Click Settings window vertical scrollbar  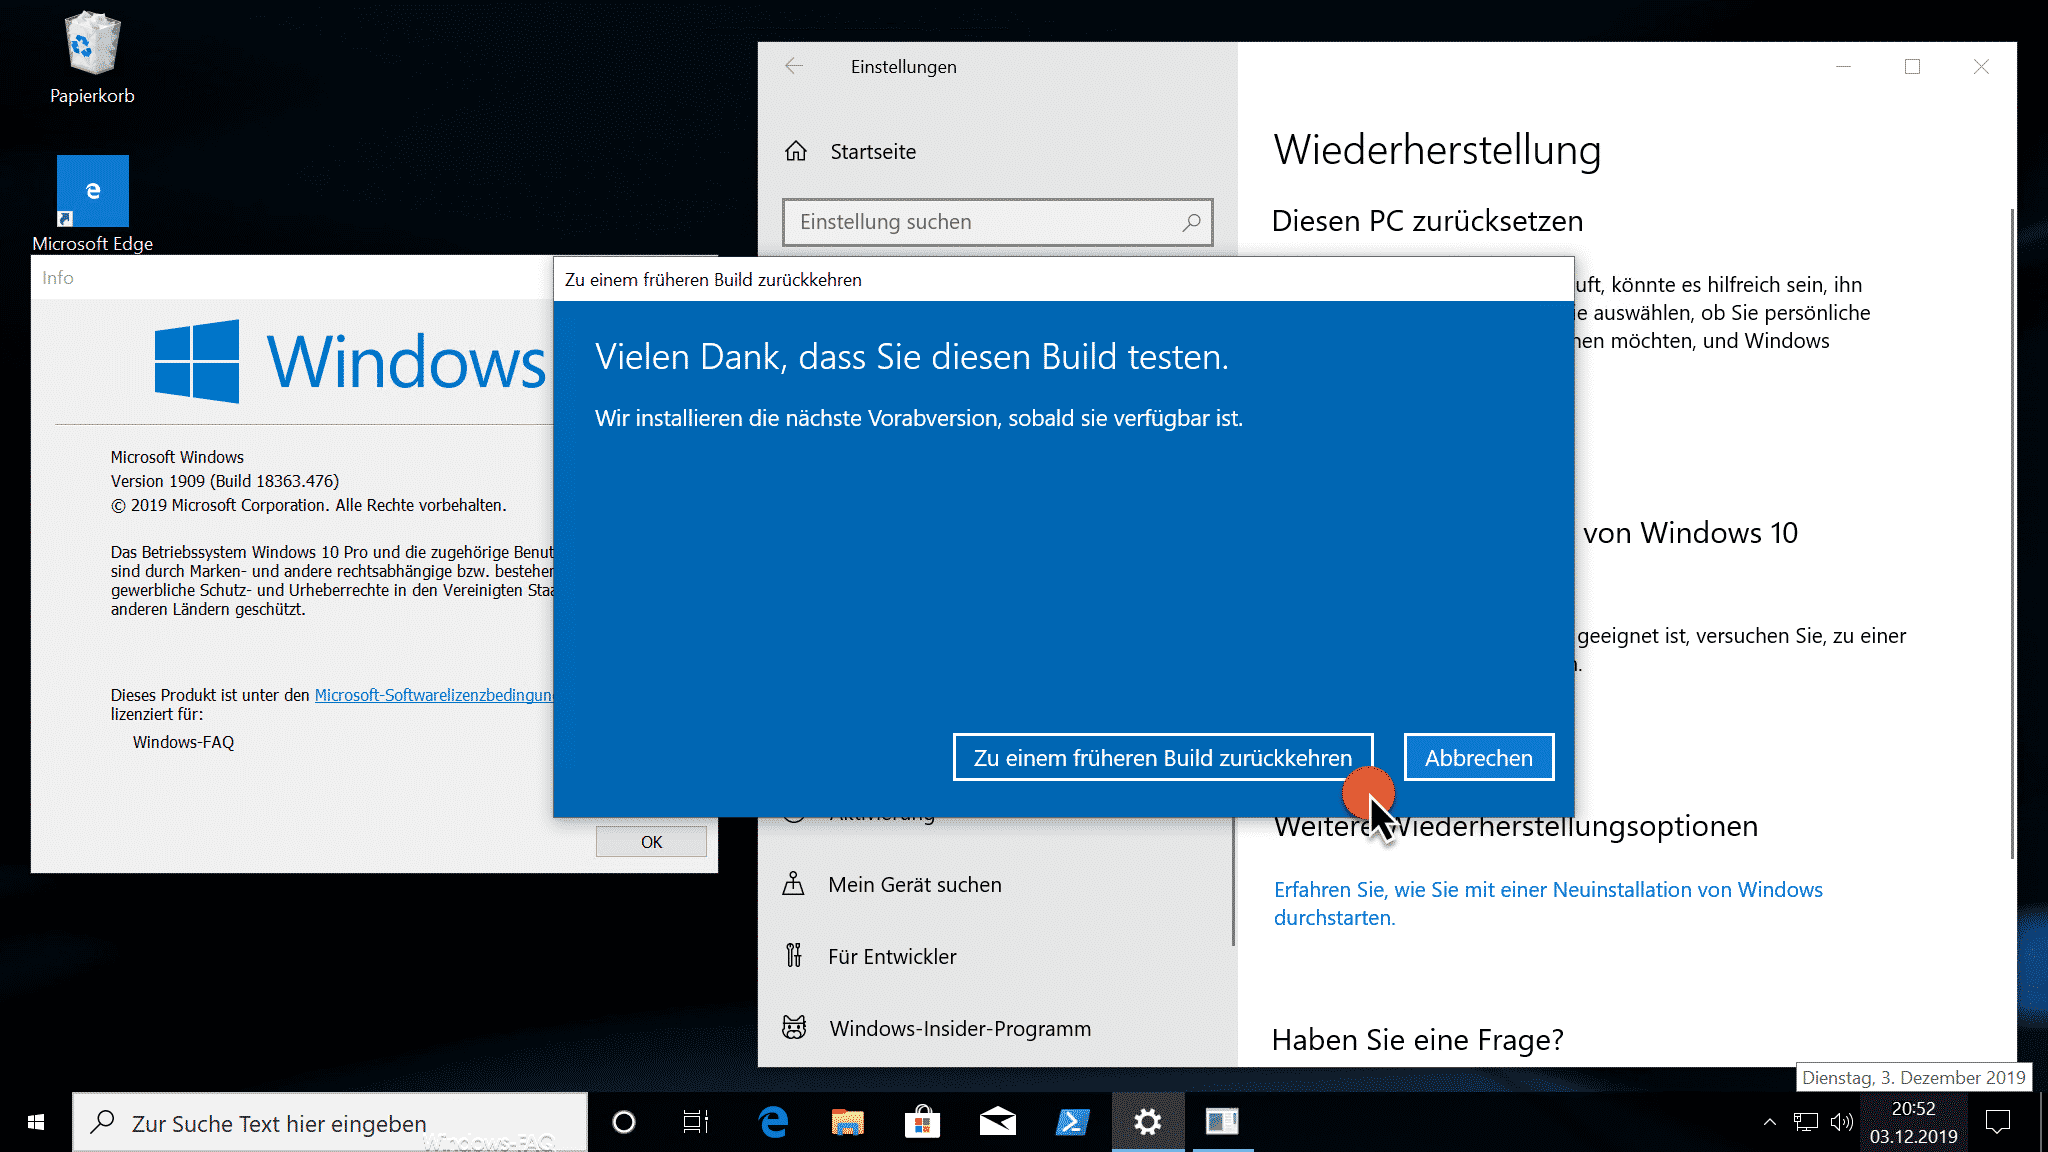point(2012,532)
